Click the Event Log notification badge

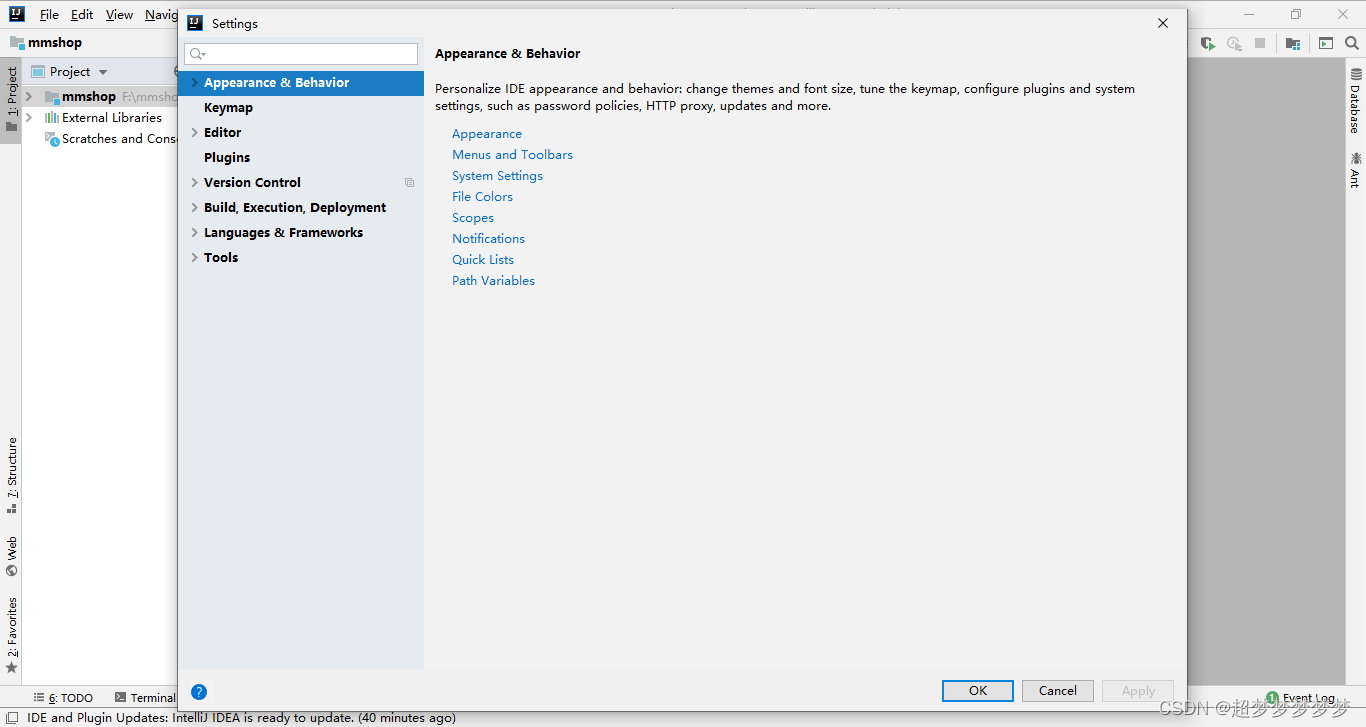click(x=1272, y=697)
